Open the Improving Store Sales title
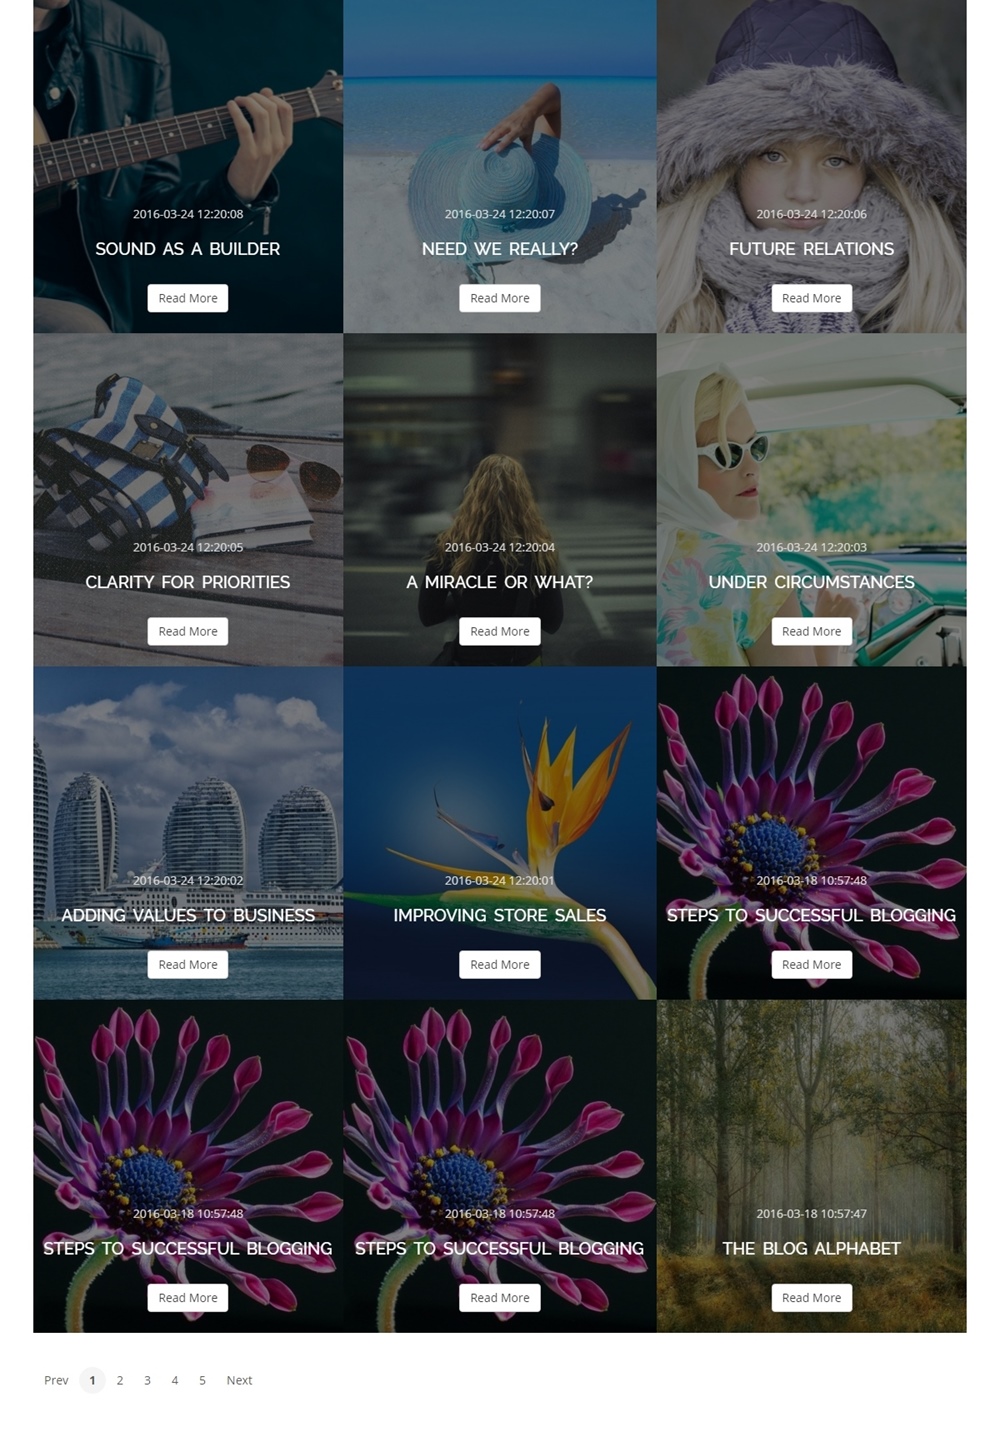 pos(500,915)
